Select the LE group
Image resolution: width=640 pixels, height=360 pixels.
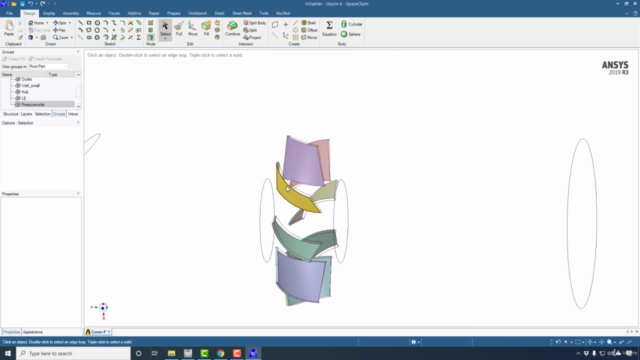24,98
